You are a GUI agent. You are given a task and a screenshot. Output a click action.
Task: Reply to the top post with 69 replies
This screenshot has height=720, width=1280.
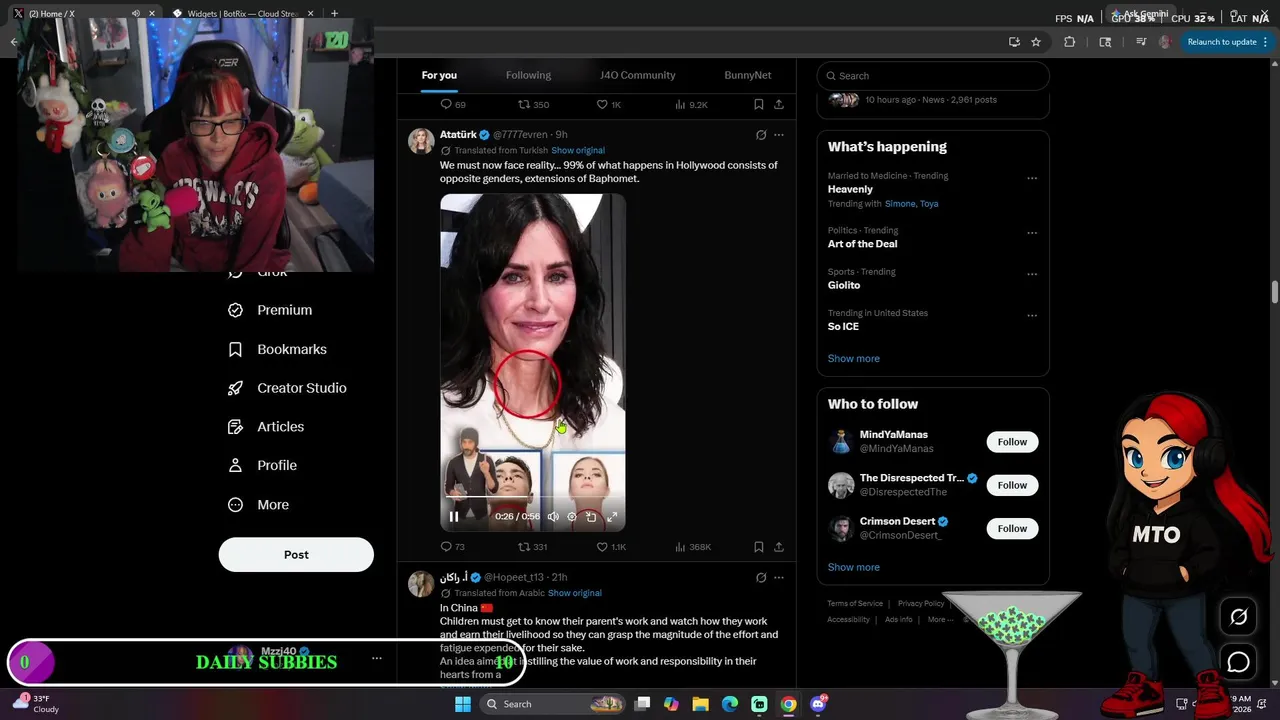coord(453,104)
